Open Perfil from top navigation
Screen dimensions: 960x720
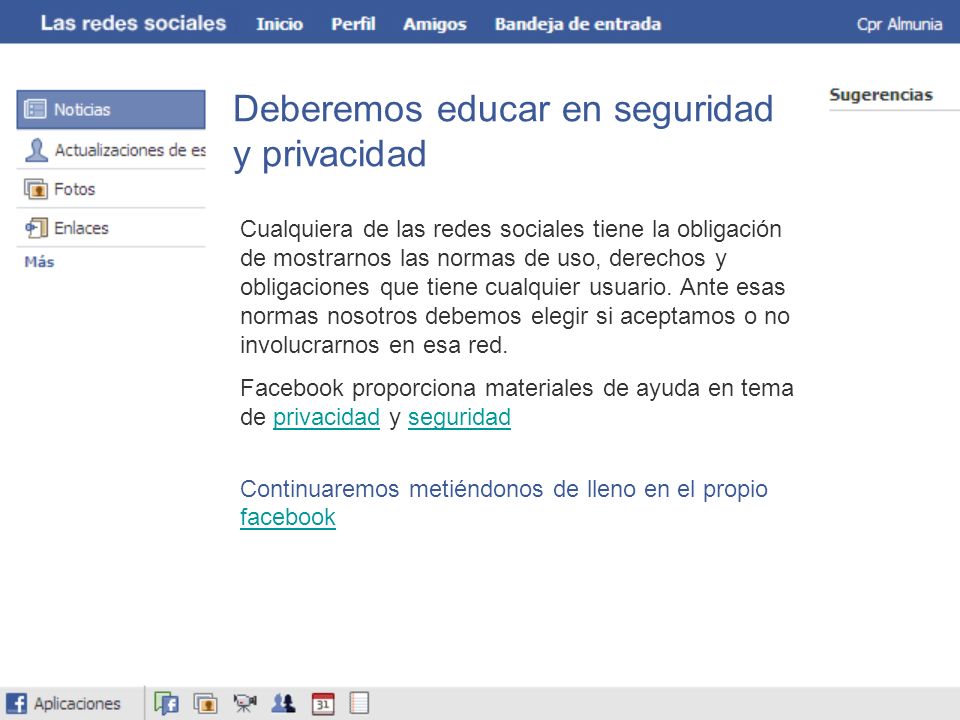coord(353,24)
